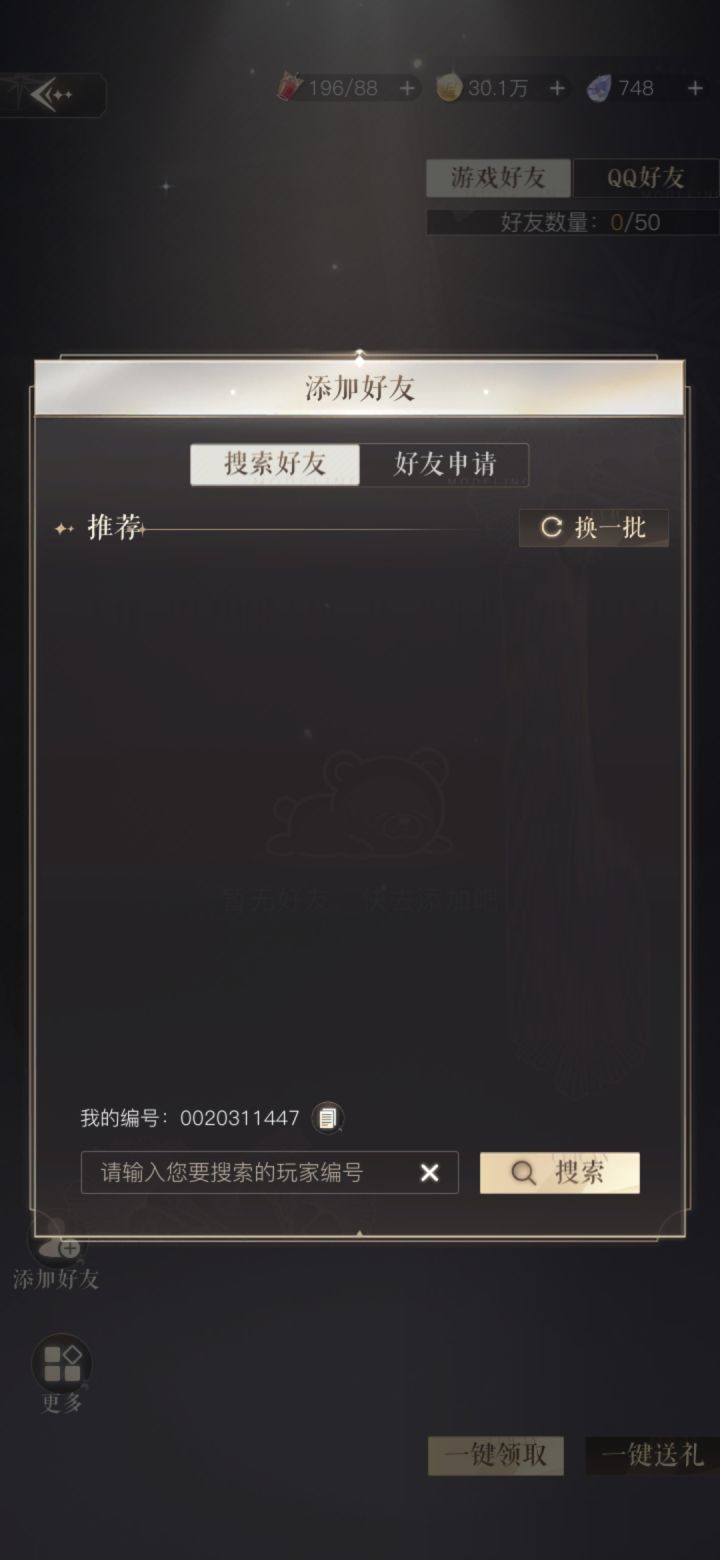This screenshot has height=1560, width=720.
Task: Tap the 添加好友 icon at bottom left
Action: [57, 1245]
